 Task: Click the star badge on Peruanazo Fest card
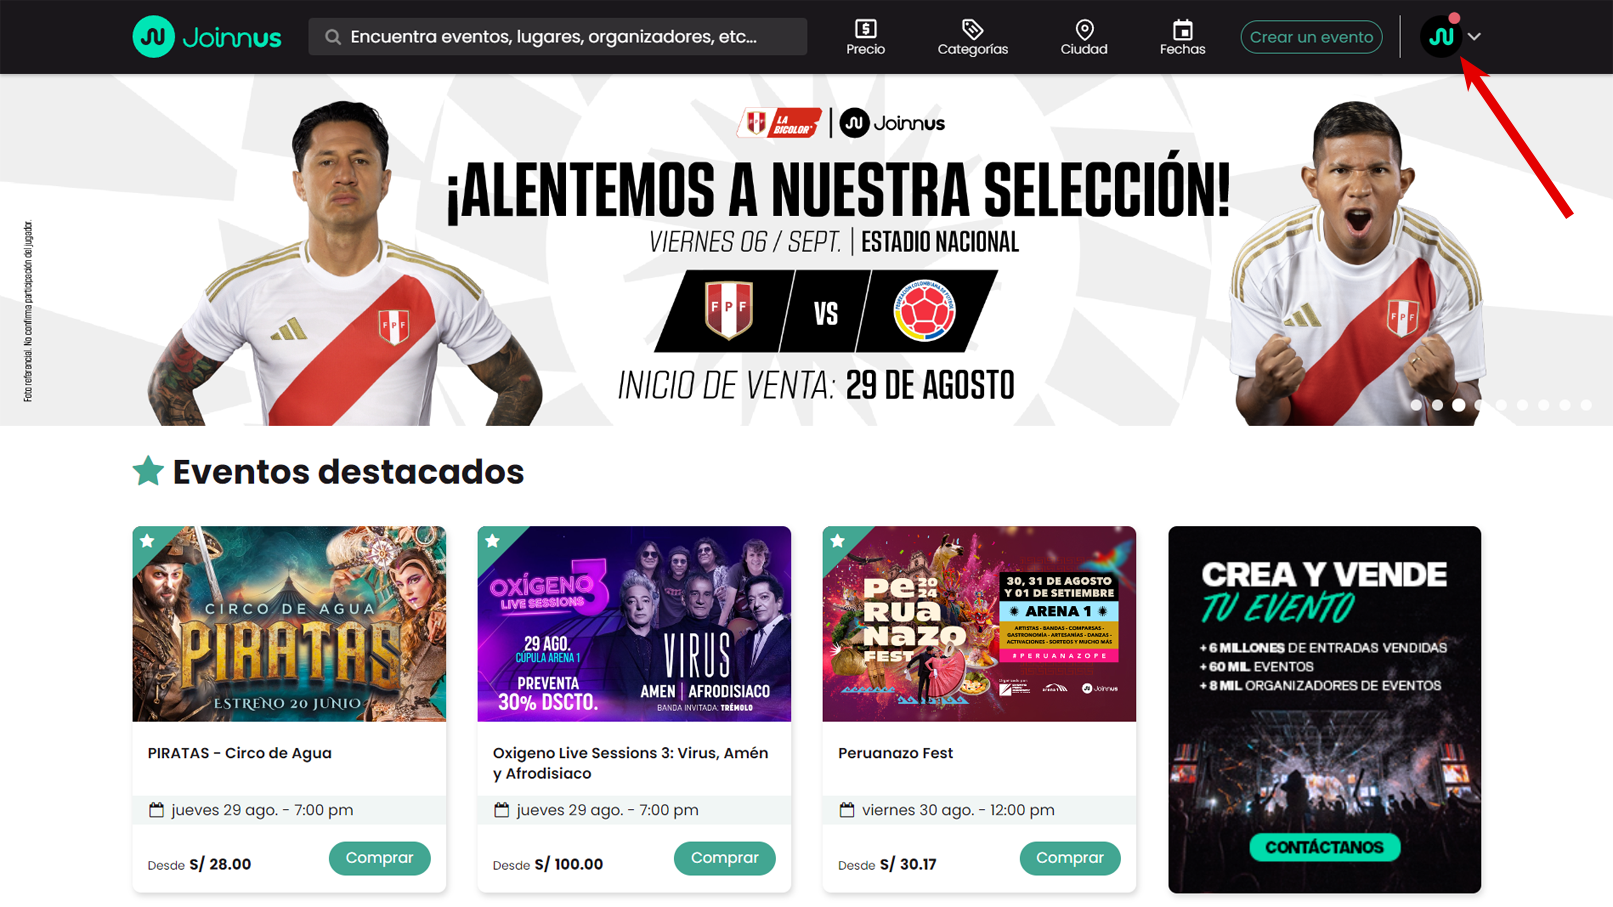(838, 541)
